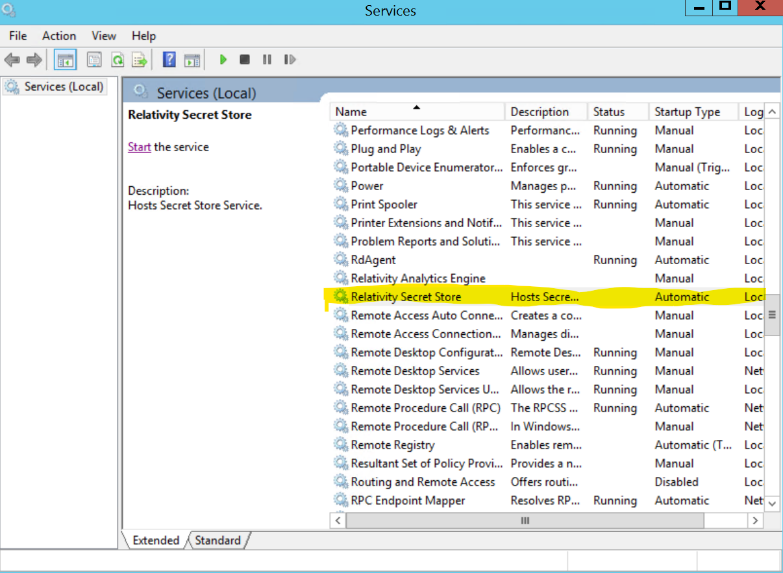The height and width of the screenshot is (573, 783).
Task: Click the Pause Service toolbar icon
Action: click(267, 60)
